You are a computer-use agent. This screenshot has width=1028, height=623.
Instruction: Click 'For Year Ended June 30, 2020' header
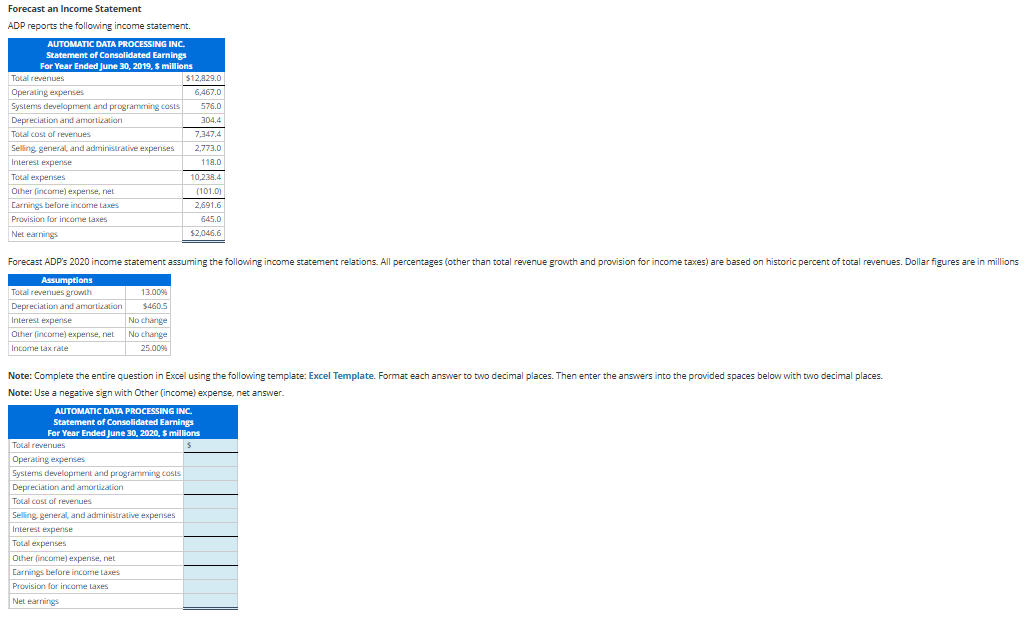123,433
